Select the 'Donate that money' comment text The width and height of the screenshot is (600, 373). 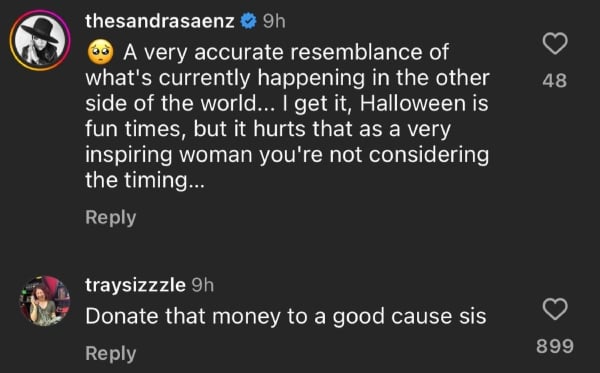click(x=286, y=317)
